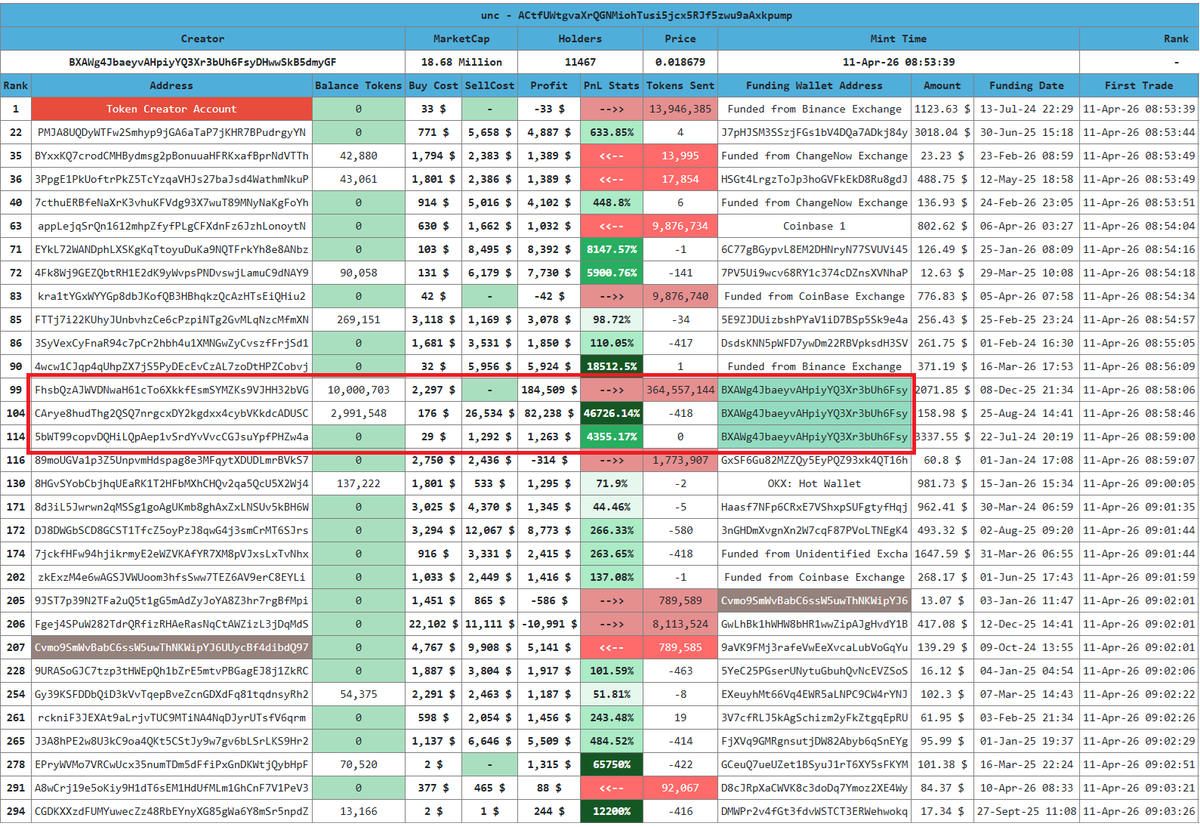
Task: Click the Holders value 11467
Action: coord(580,62)
